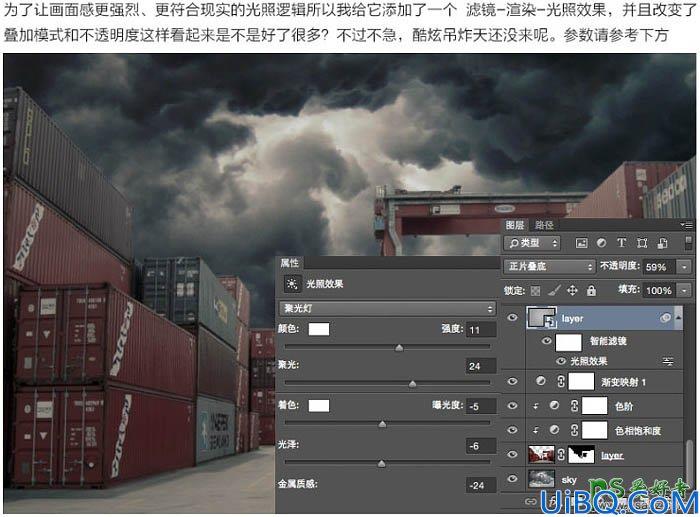
Task: Hide the 色阶 layer
Action: pos(512,405)
